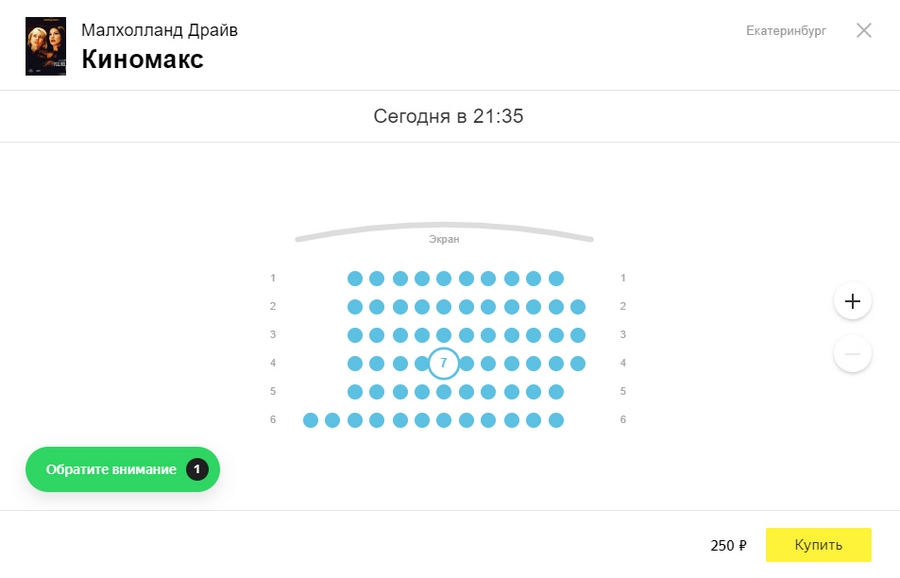Select the rightmost seat in row 6
Screen dimensions: 900x578
pyautogui.click(x=556, y=420)
